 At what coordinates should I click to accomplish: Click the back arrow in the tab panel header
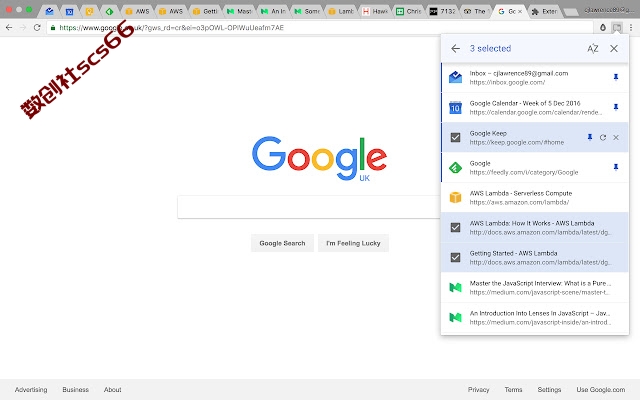click(x=456, y=49)
